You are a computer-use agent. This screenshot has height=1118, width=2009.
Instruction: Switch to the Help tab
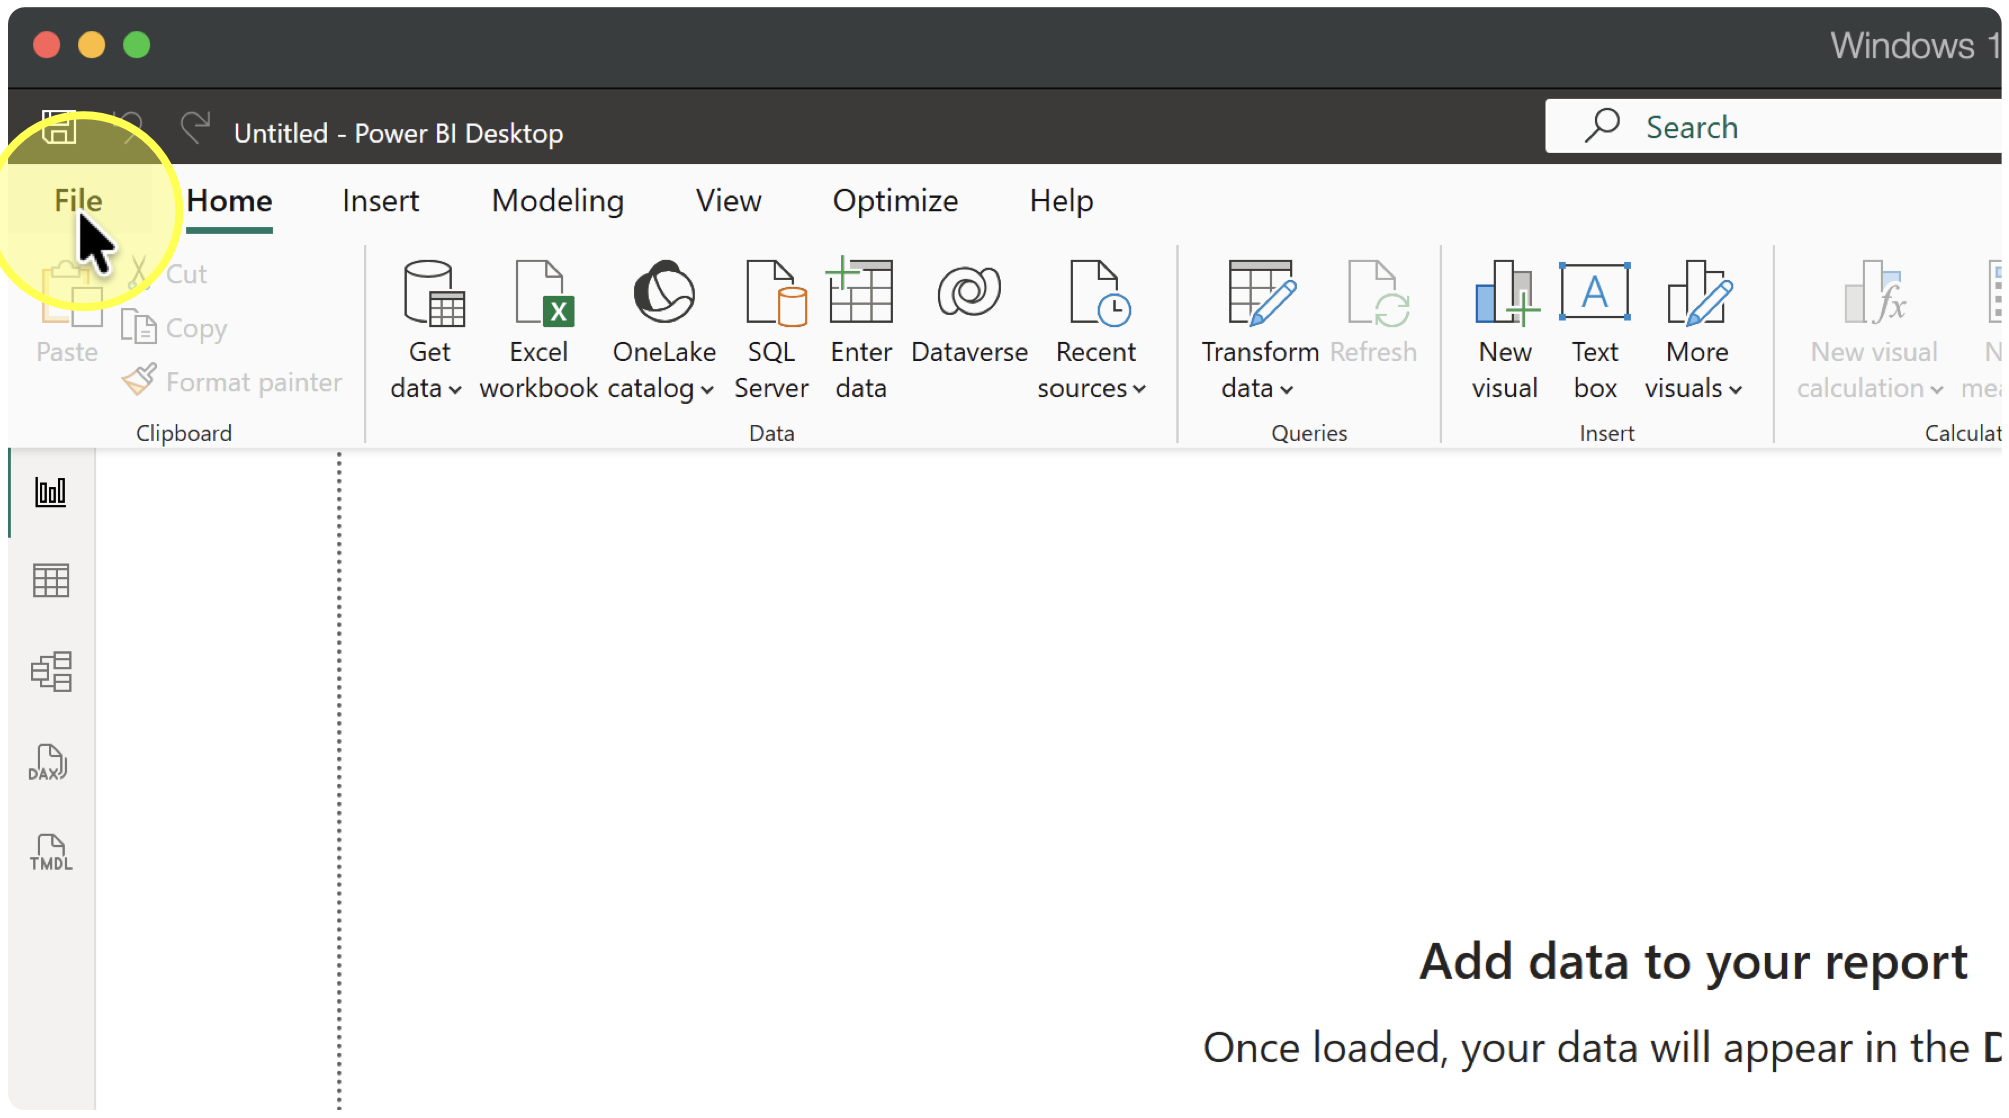coord(1061,200)
